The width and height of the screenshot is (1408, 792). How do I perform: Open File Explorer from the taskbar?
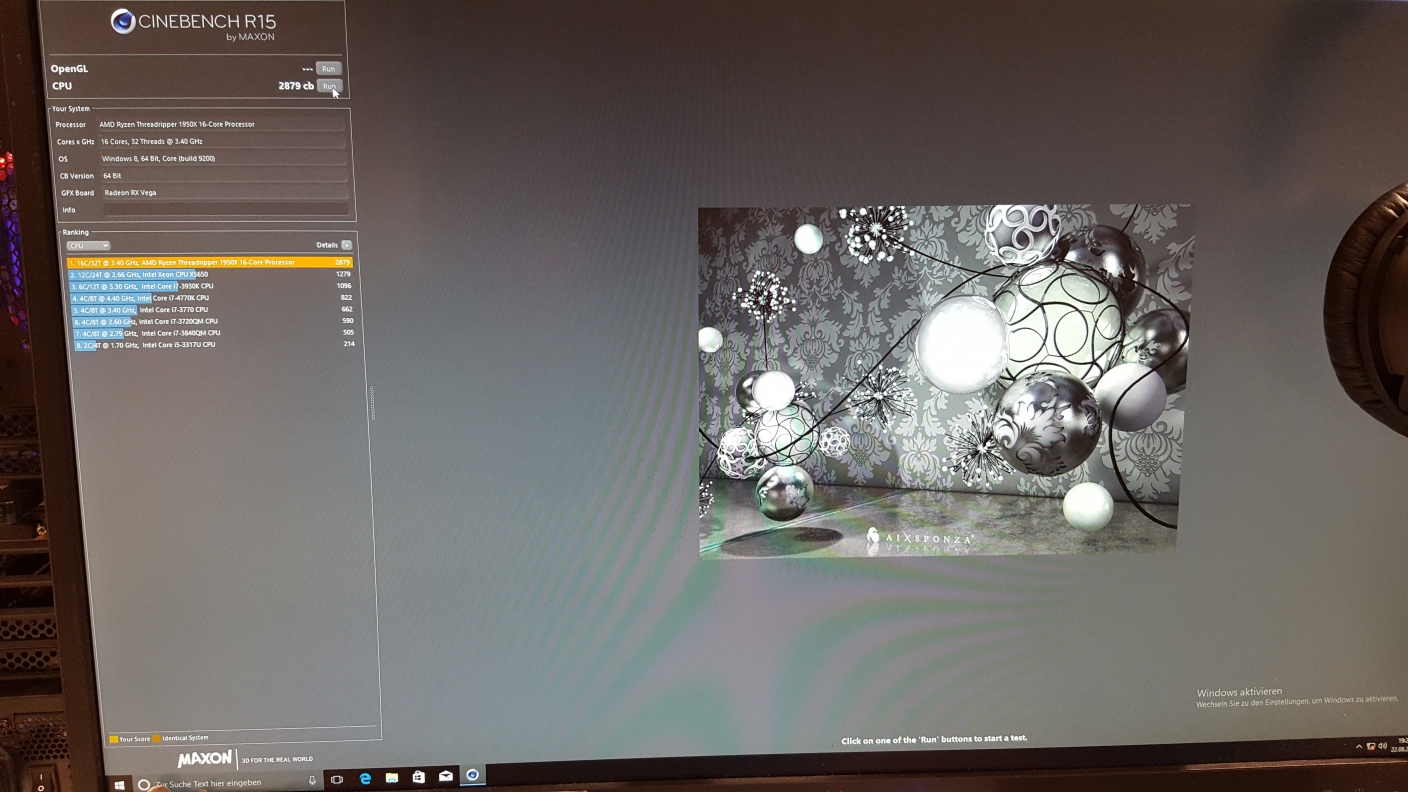pos(392,778)
